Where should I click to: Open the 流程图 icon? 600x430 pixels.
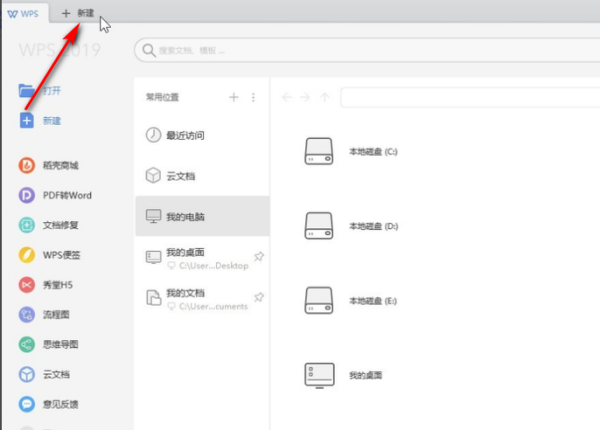pyautogui.click(x=27, y=314)
